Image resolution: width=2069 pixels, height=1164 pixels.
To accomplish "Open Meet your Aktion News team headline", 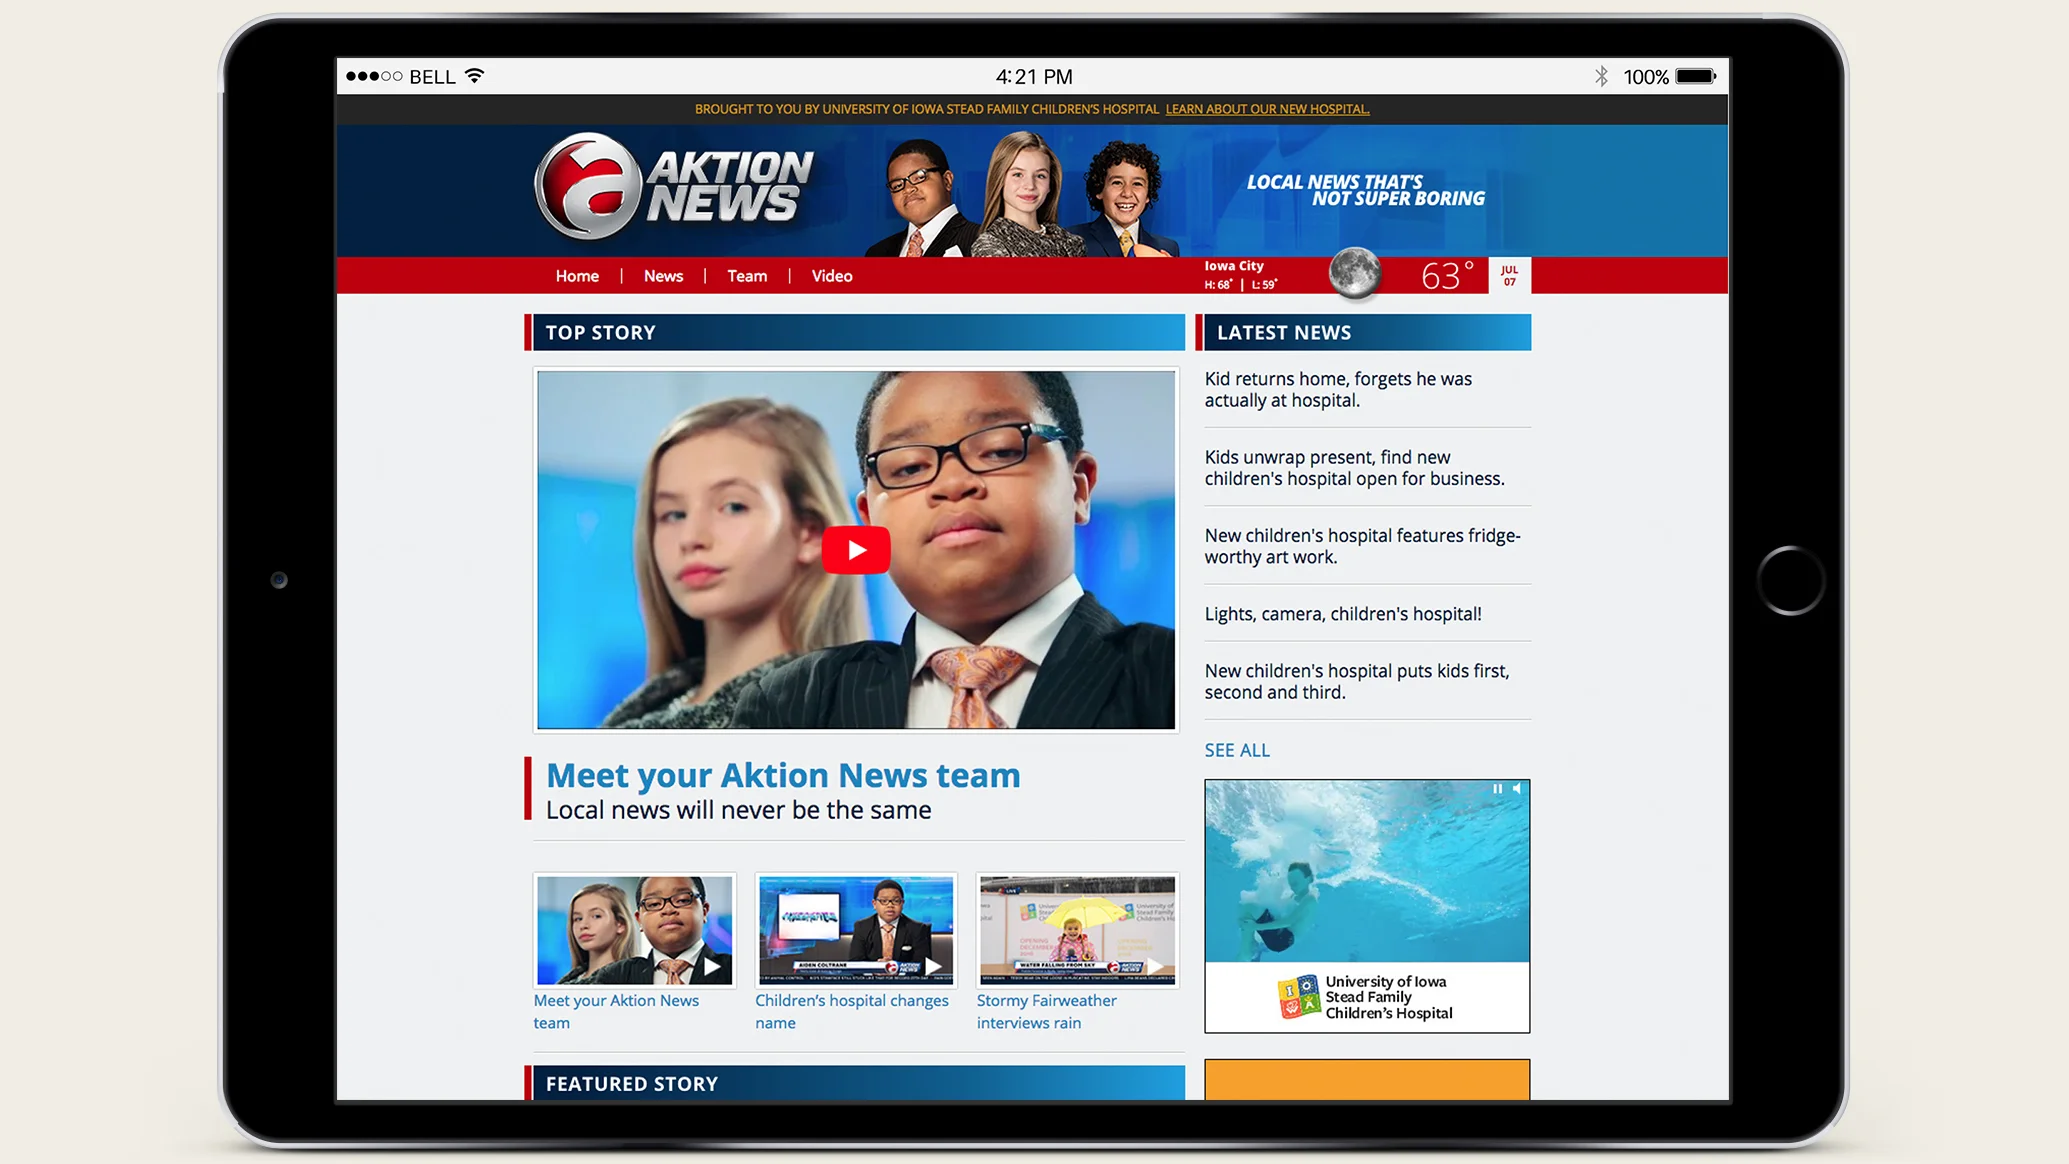I will tap(783, 775).
